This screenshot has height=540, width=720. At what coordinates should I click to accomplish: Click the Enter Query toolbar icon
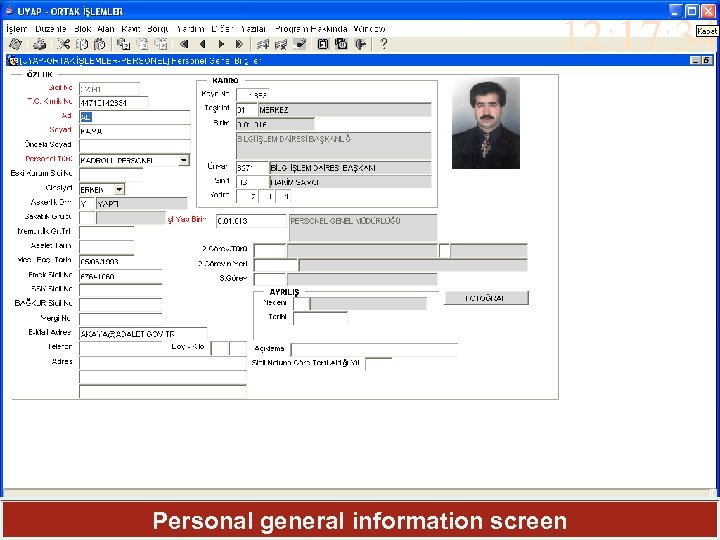tap(123, 44)
